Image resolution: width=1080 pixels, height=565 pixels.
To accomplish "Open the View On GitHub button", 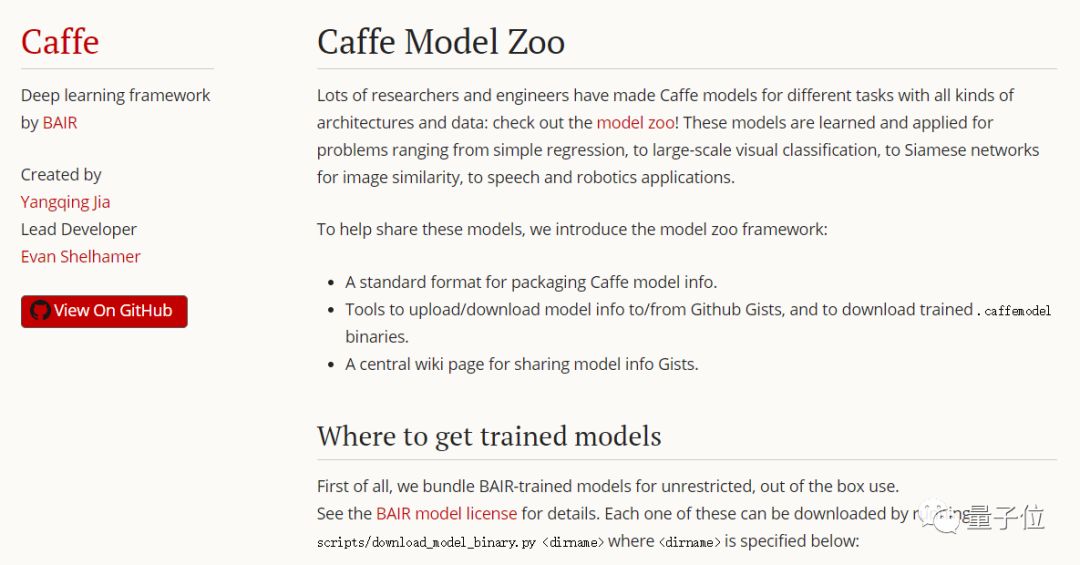I will point(104,311).
